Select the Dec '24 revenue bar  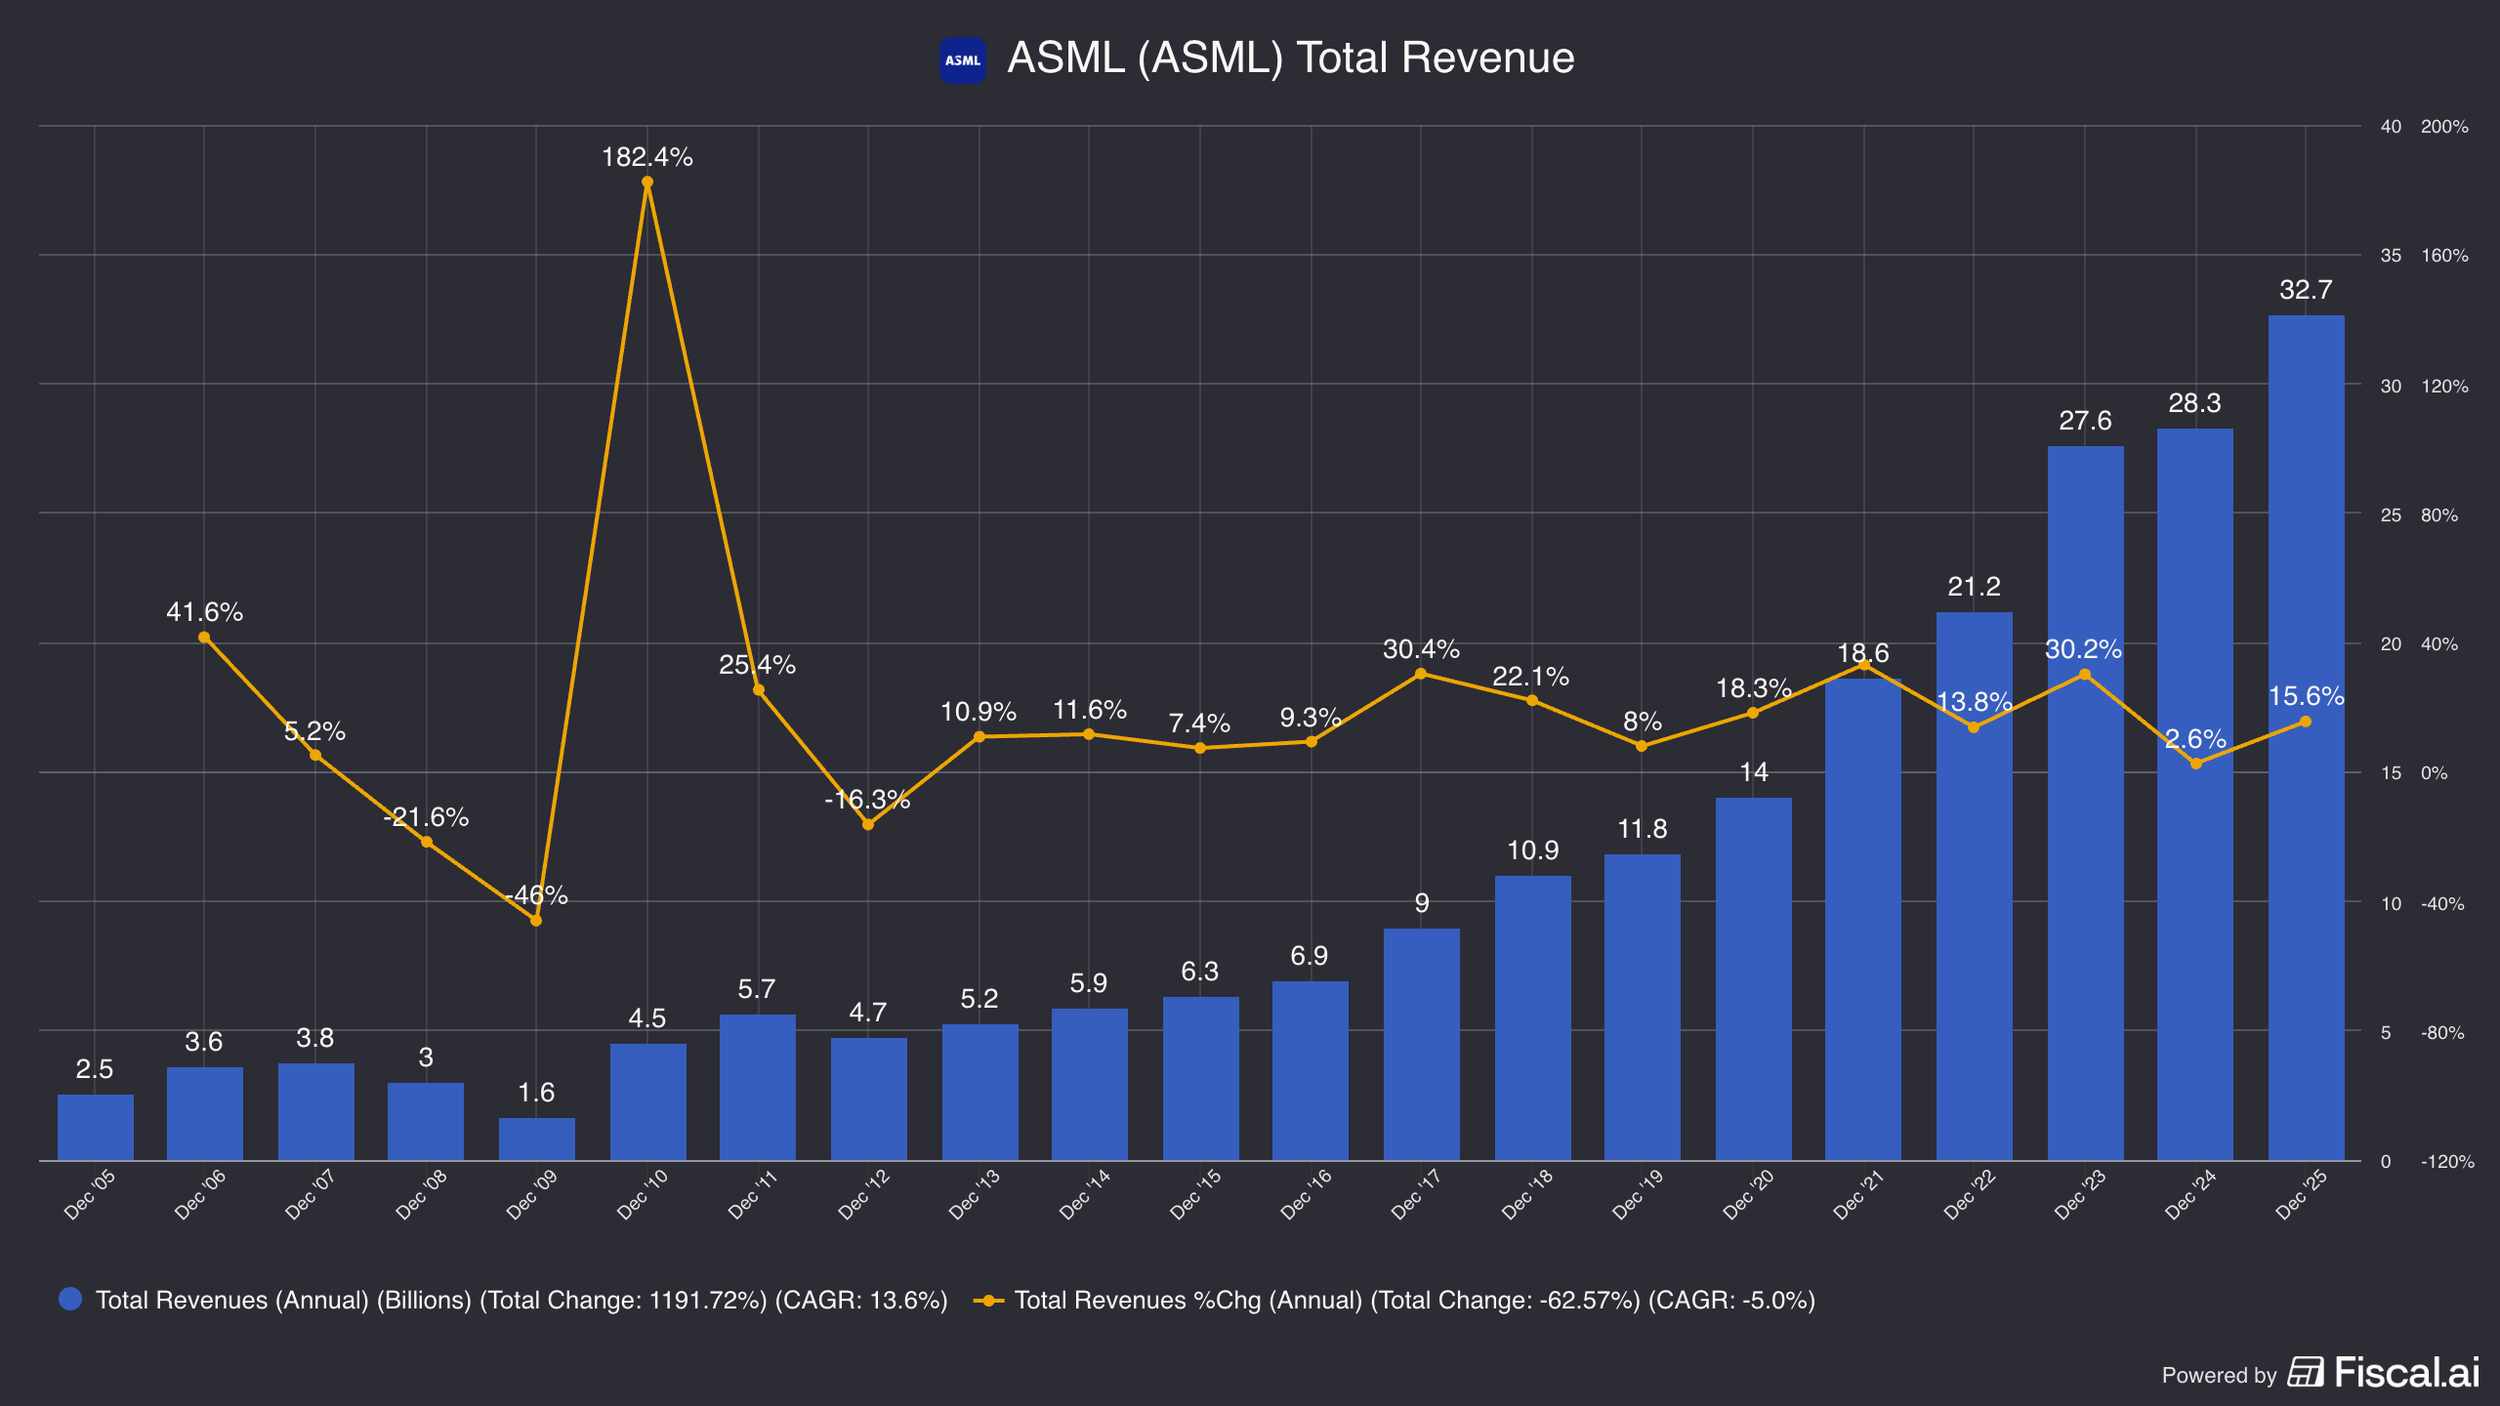2195,795
